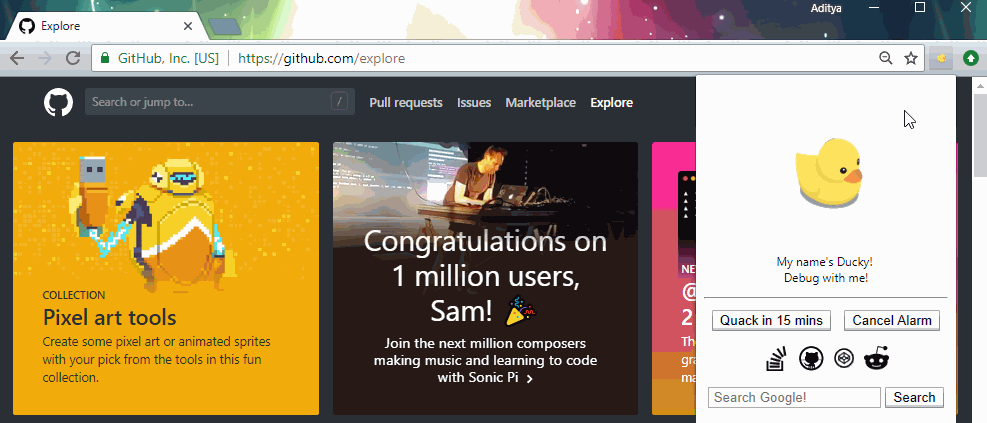Click the page vertical scrollbar thumb

click(x=980, y=137)
